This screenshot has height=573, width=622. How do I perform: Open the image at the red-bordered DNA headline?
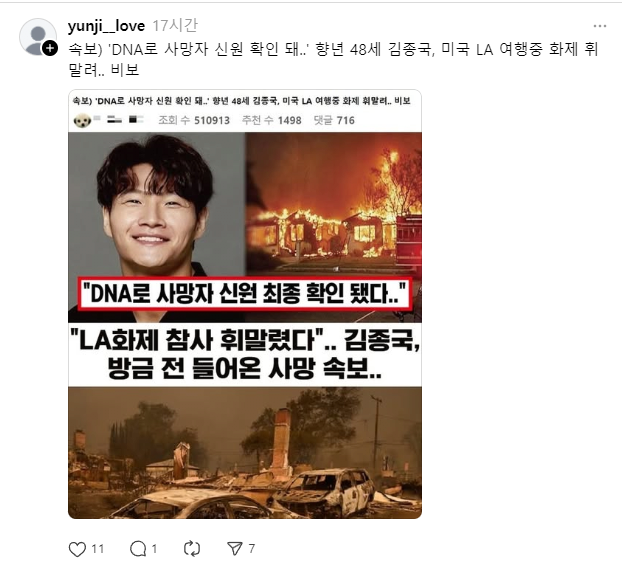coord(244,294)
